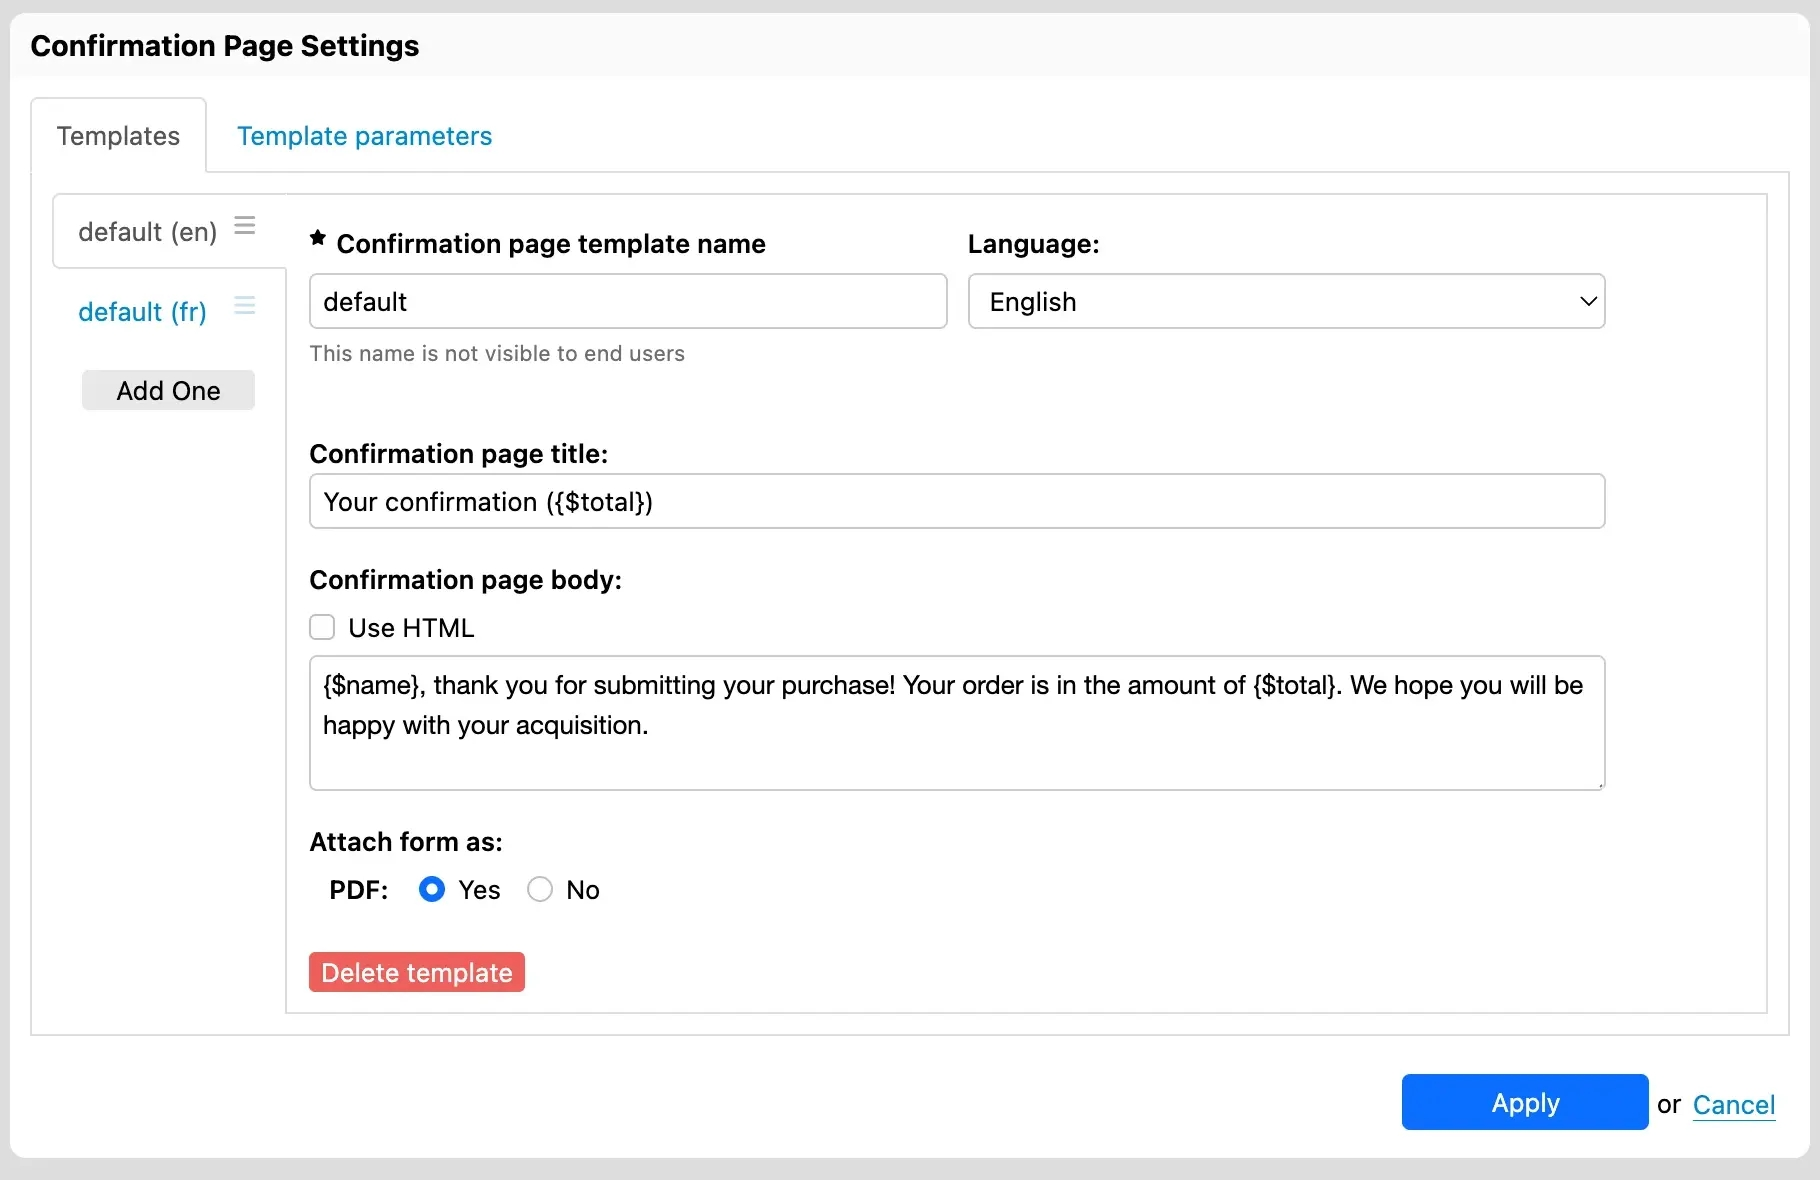
Task: Open the Cancel link
Action: (x=1734, y=1105)
